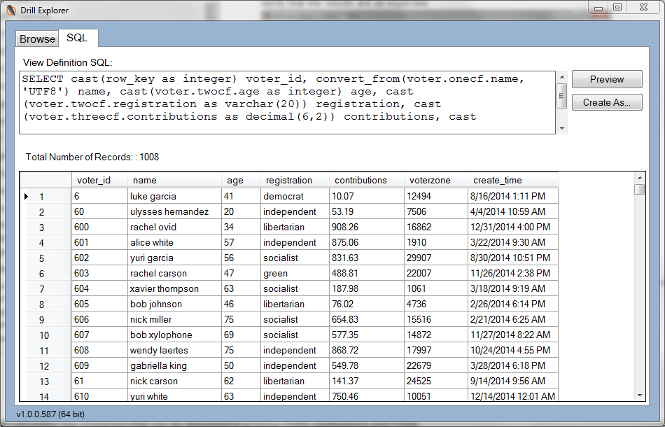Maximize the Drill Explorer window
The image size is (665, 427).
(x=617, y=7)
